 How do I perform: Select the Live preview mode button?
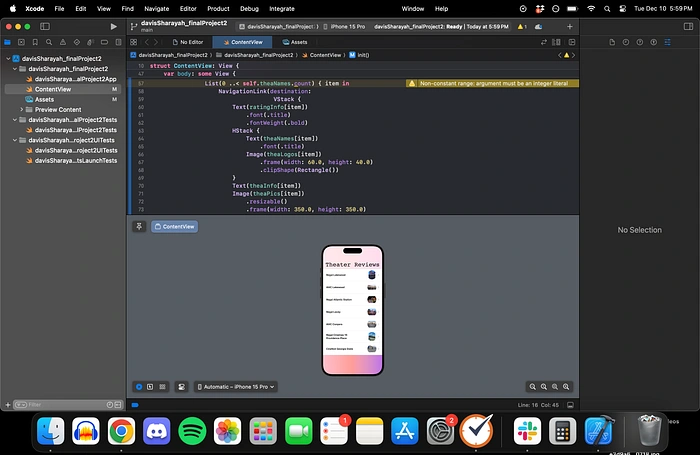(x=139, y=386)
